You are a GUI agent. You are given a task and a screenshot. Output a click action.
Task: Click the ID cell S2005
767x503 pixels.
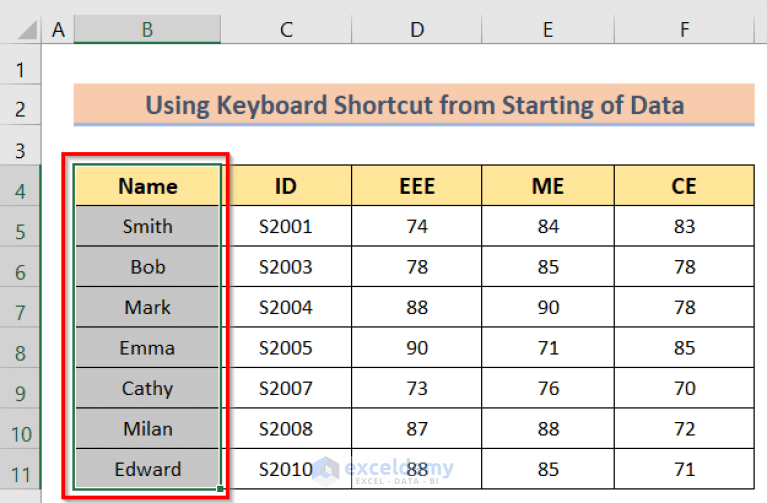click(x=286, y=348)
